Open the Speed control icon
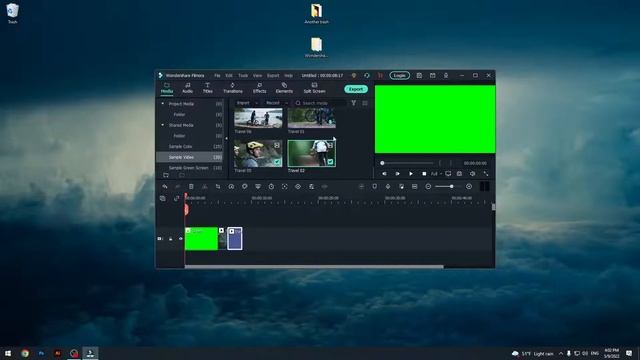Viewport: 640px width, 360px height. point(231,187)
